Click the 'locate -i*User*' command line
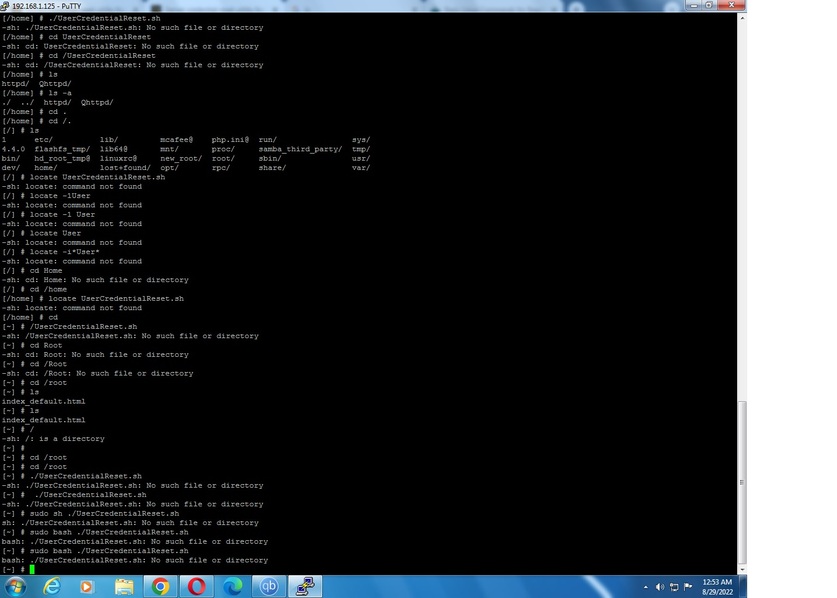Viewport: 837px width, 598px height. click(x=51, y=251)
